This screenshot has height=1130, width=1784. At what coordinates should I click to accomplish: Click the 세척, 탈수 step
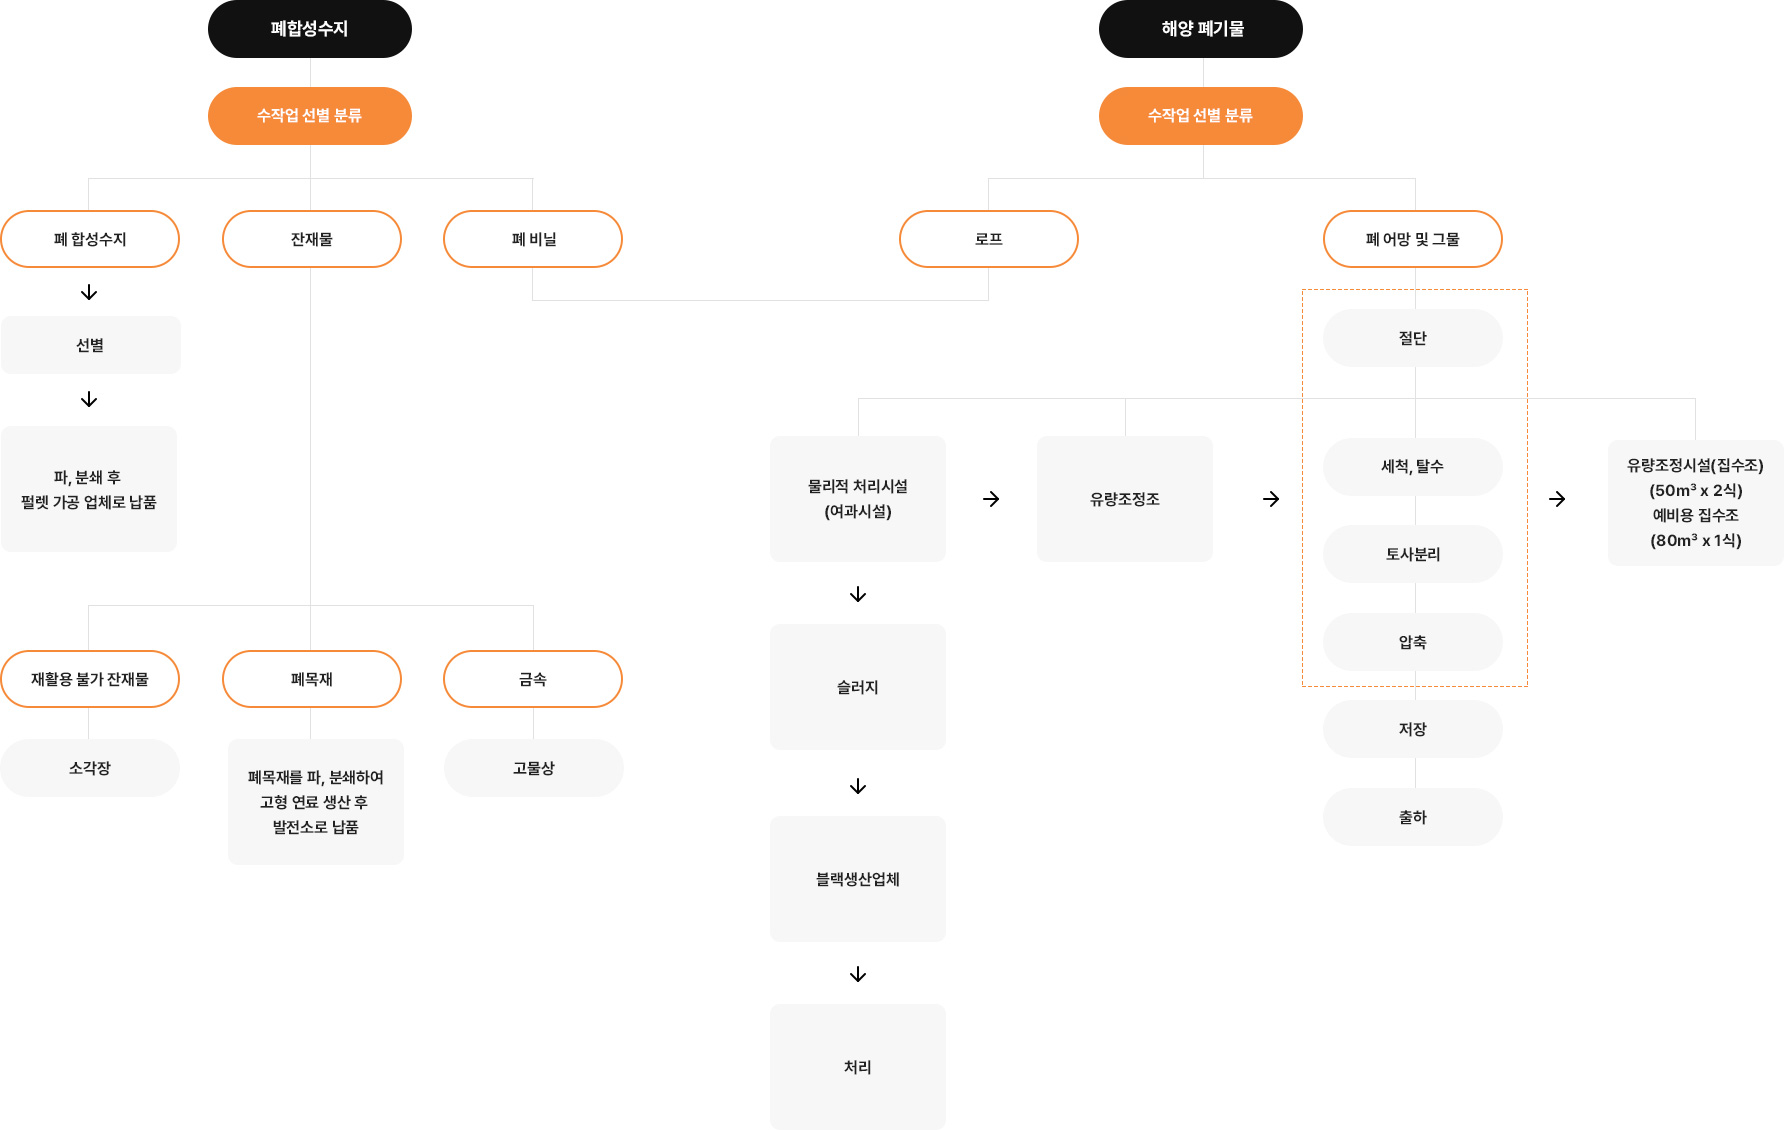click(x=1413, y=466)
